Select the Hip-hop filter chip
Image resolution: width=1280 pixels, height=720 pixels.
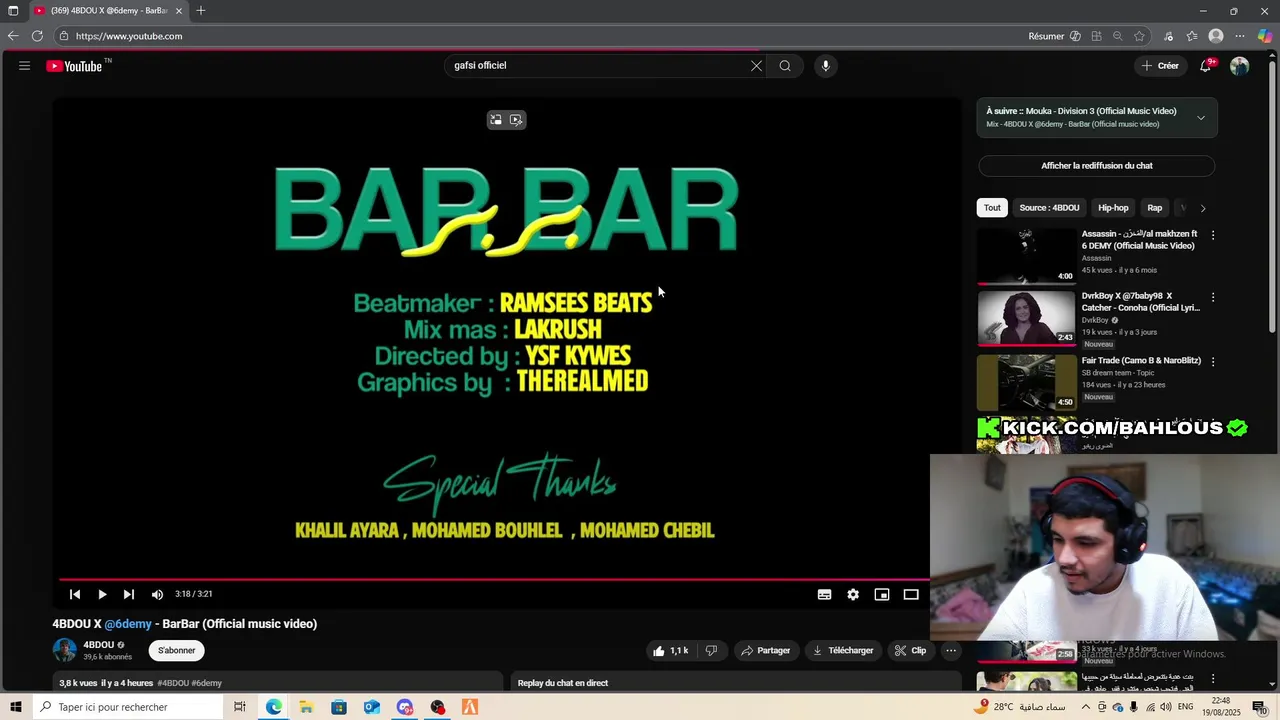1113,208
